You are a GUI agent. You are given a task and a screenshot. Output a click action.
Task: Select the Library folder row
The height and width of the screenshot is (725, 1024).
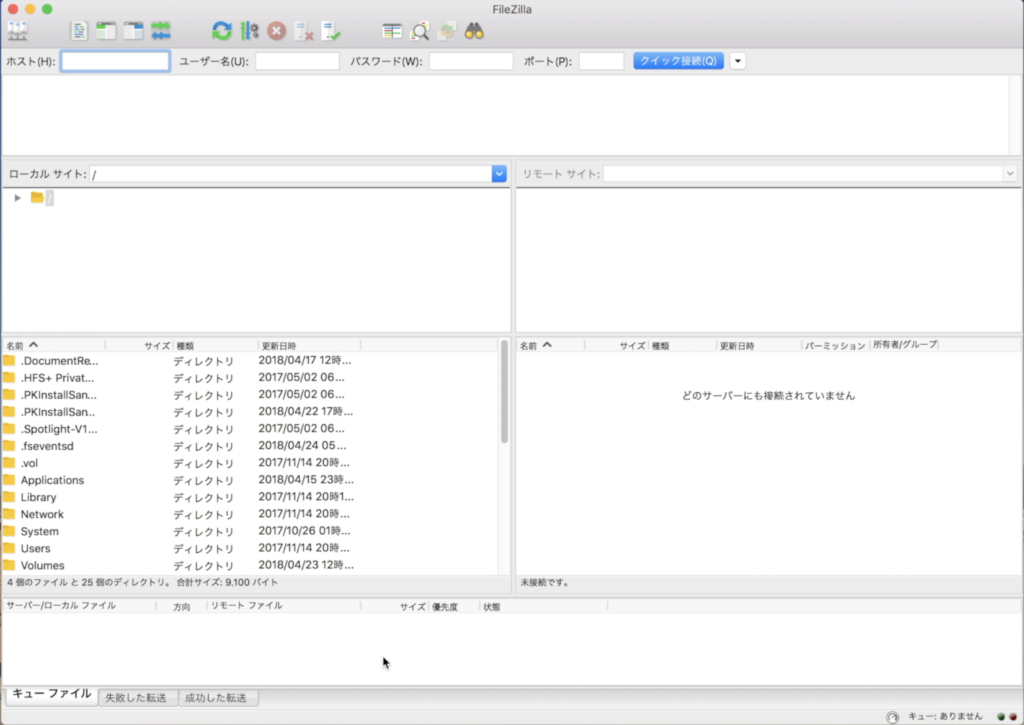point(249,497)
